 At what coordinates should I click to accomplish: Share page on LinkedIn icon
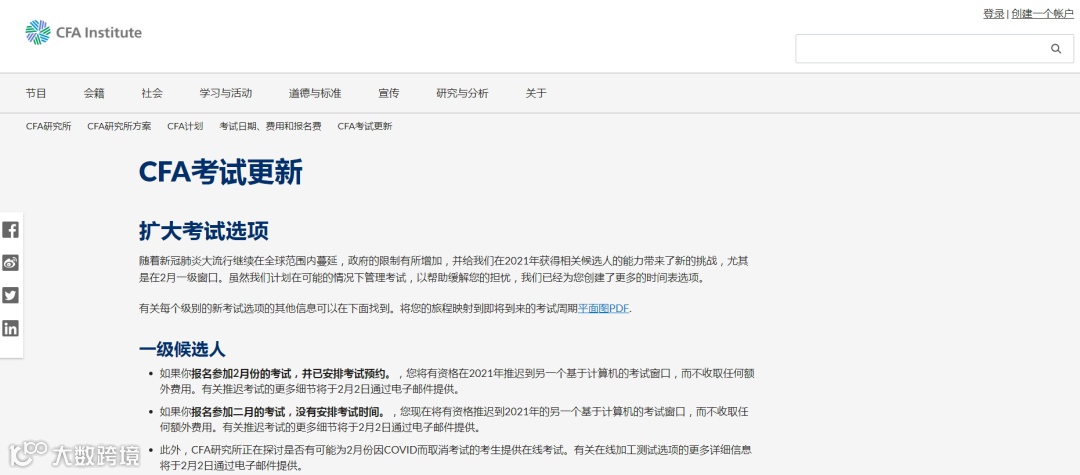[10, 328]
